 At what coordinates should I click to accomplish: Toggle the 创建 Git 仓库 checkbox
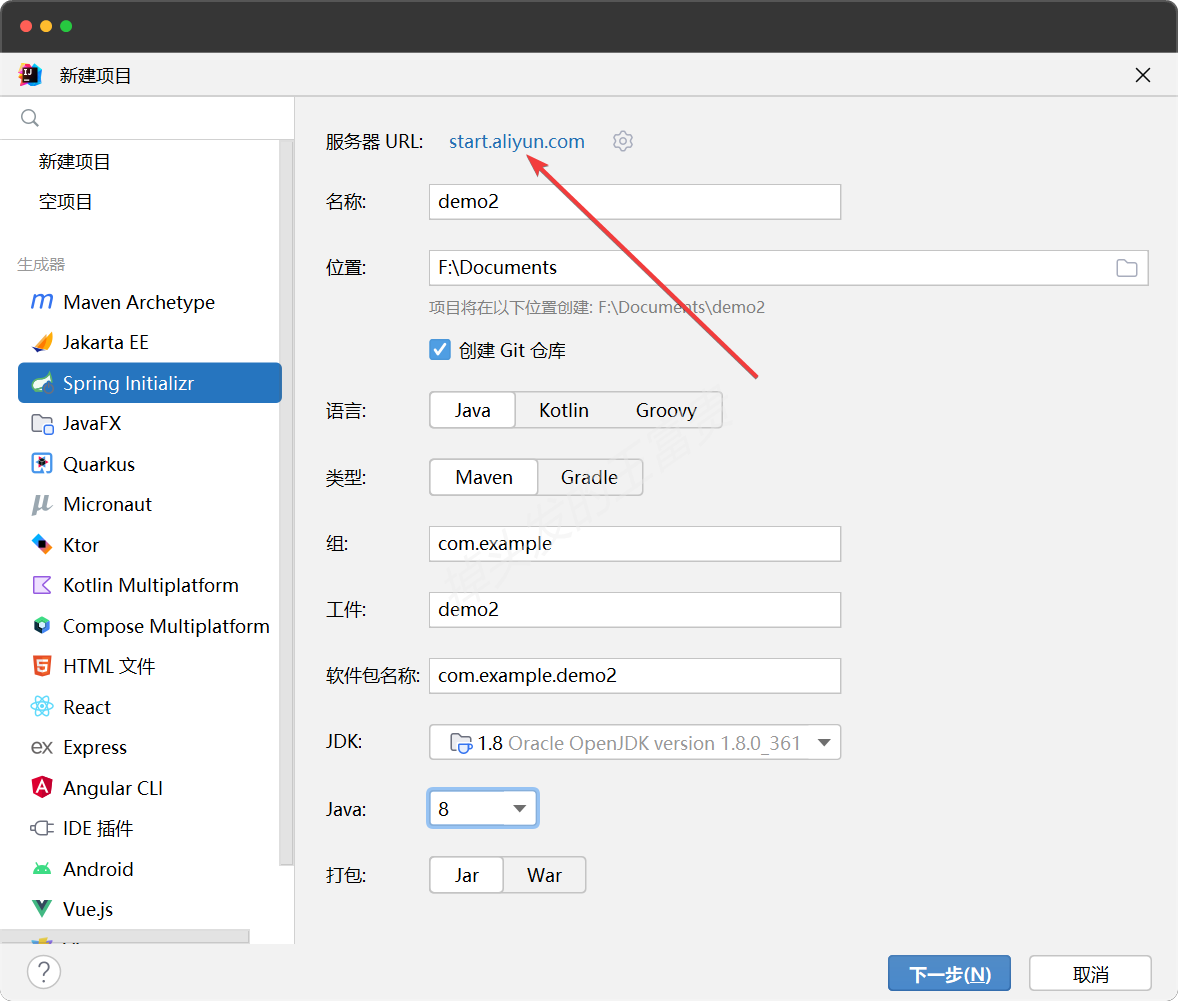click(439, 349)
